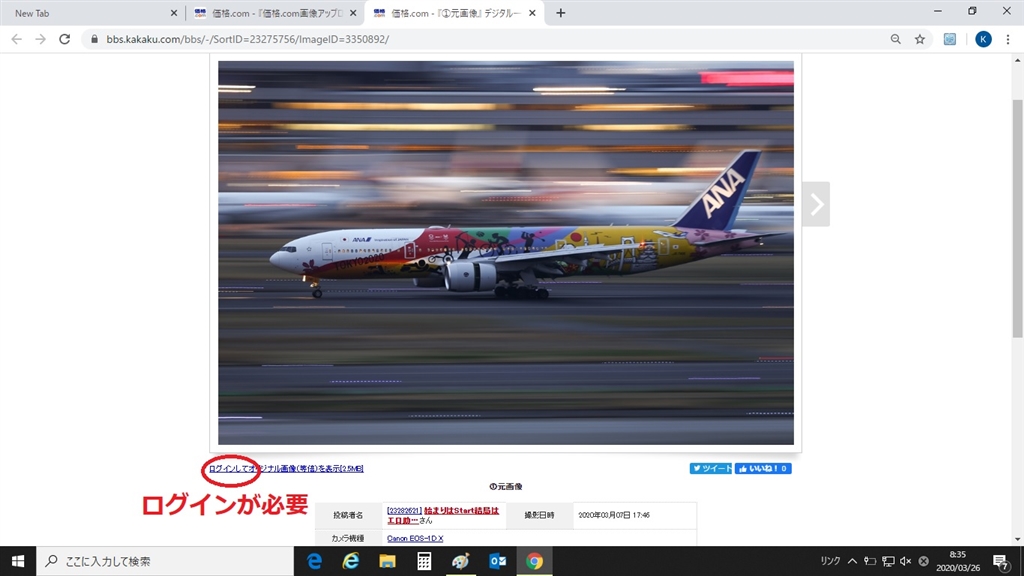Click the gray X tray icon
Viewport: 1024px width, 576px height.
pos(923,561)
